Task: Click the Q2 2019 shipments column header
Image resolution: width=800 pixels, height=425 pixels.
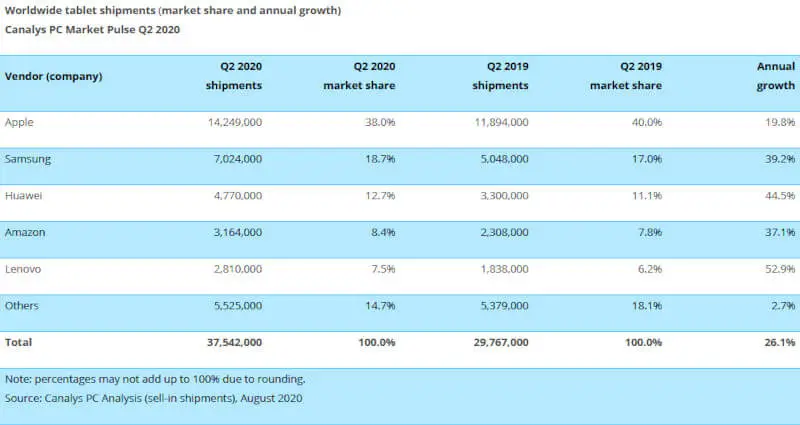Action: coord(501,77)
